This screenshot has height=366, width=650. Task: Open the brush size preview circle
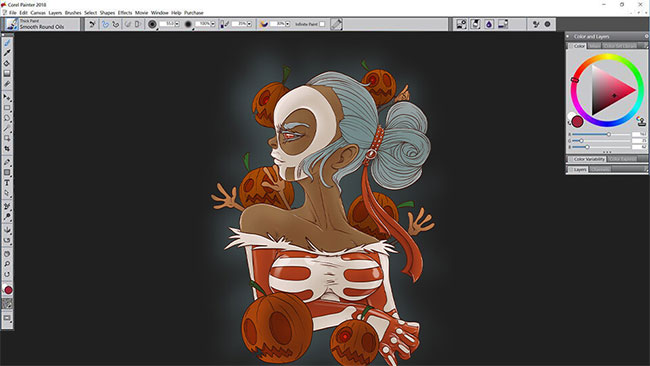[152, 24]
